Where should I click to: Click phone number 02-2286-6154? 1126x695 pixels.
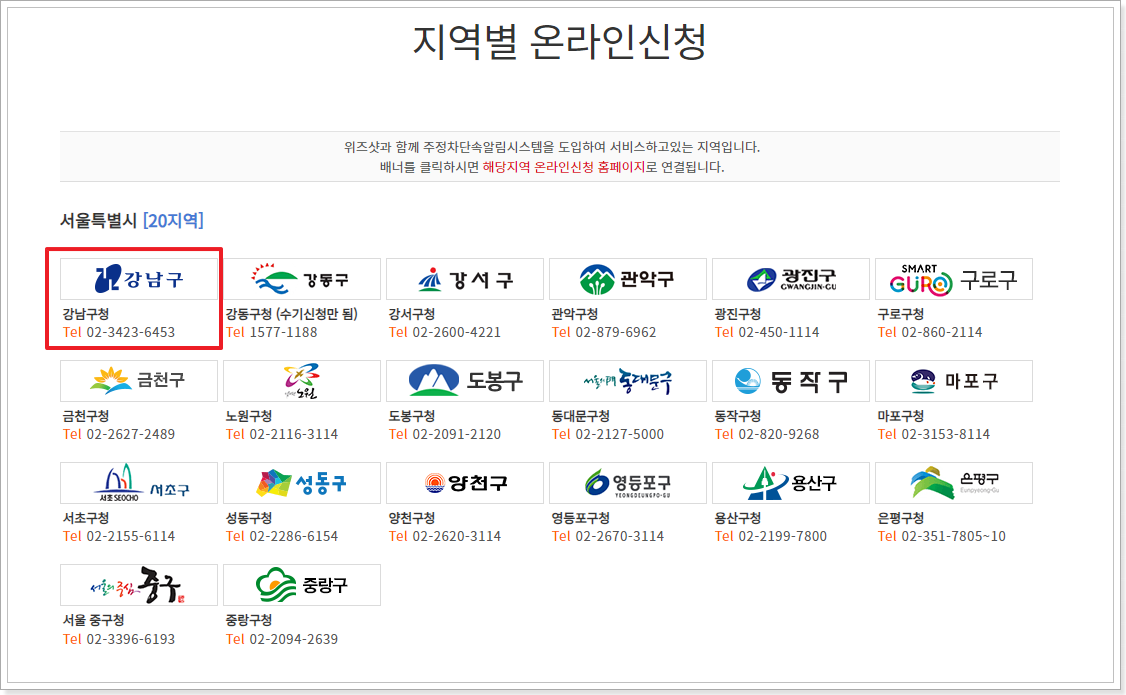tap(294, 536)
